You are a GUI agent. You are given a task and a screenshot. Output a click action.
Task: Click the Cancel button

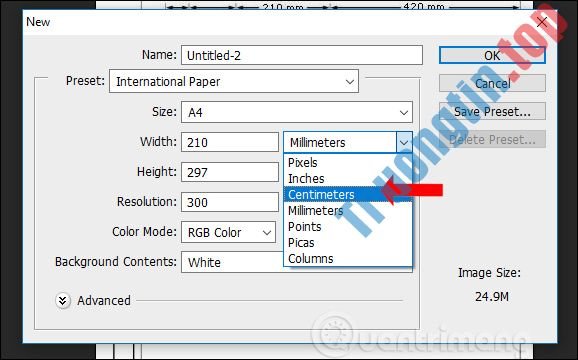pyautogui.click(x=492, y=83)
